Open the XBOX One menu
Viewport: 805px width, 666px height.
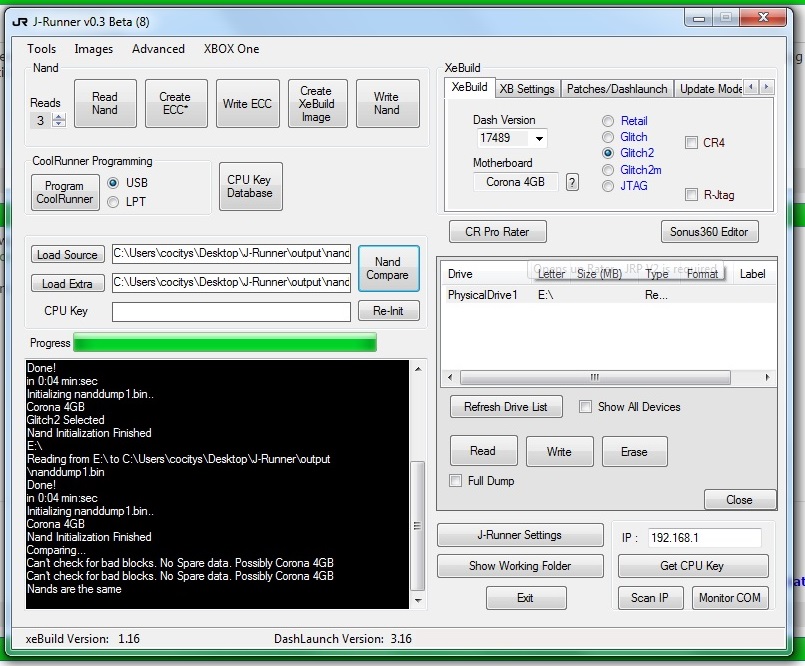tap(232, 49)
